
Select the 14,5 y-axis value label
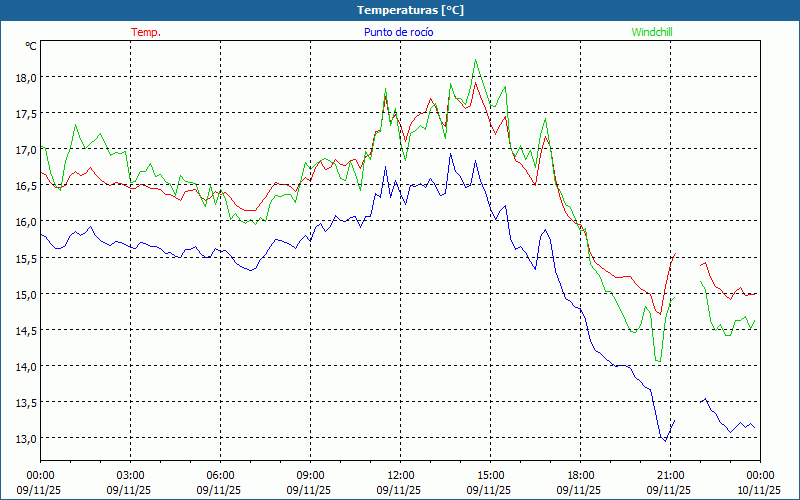coord(25,330)
